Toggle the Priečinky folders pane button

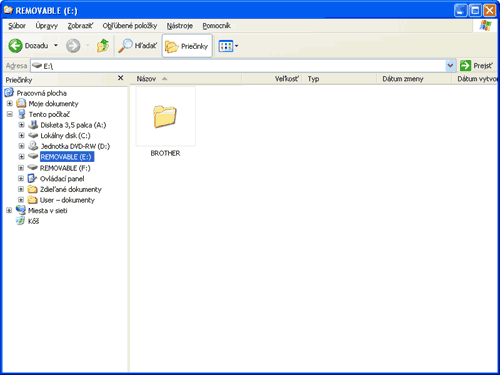pos(187,46)
